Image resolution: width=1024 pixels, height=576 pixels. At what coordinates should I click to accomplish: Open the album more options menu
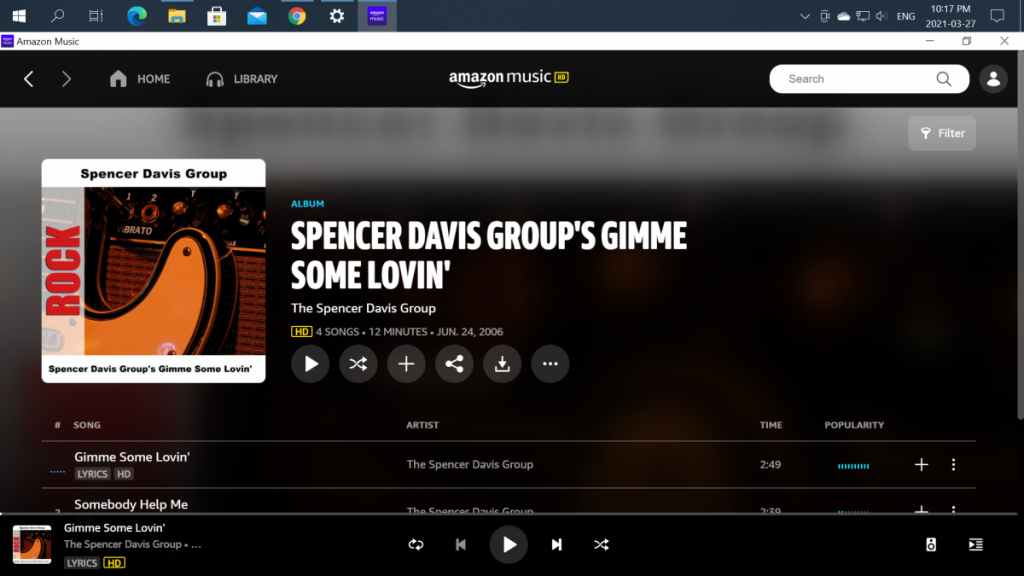tap(550, 364)
